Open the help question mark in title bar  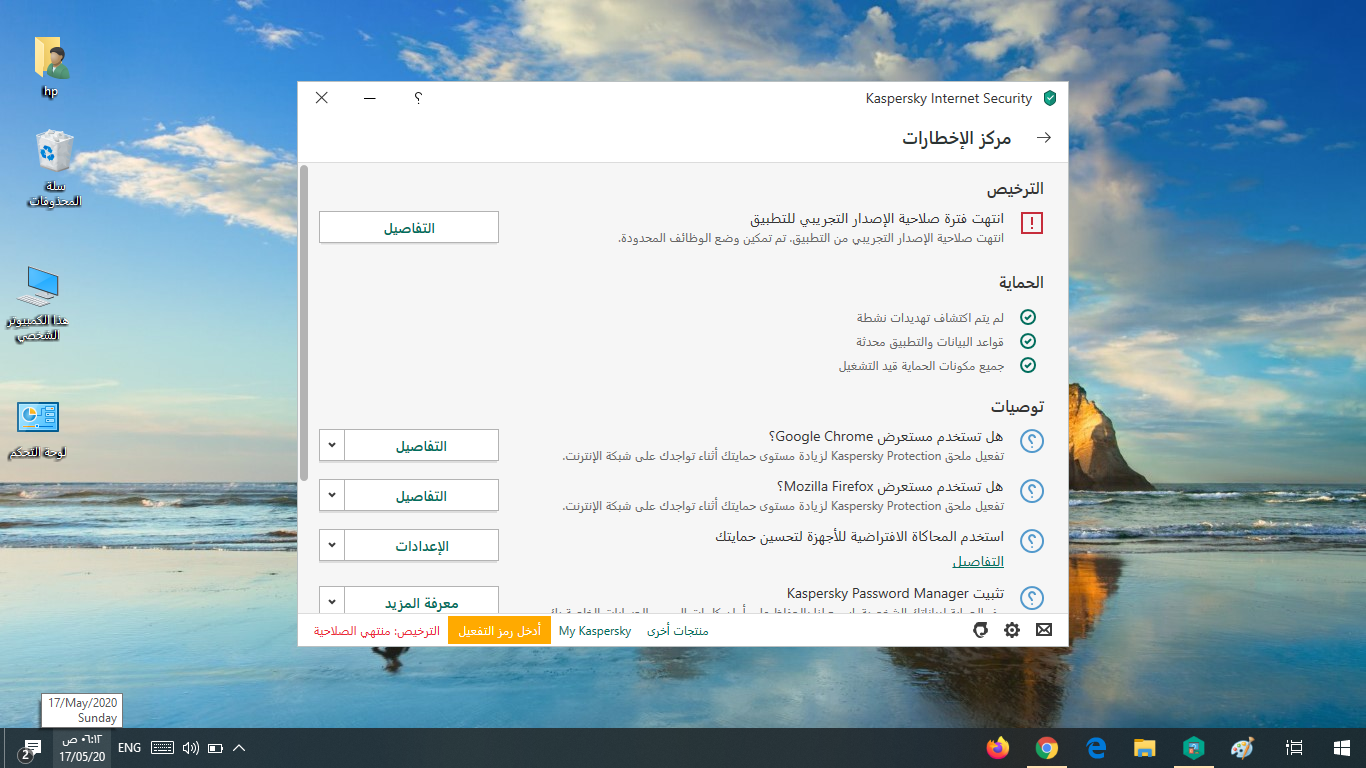[418, 98]
